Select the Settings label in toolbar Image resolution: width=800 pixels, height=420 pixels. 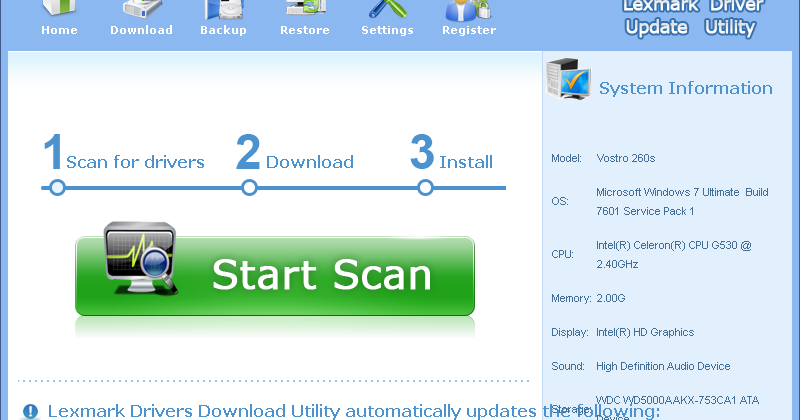tap(387, 30)
